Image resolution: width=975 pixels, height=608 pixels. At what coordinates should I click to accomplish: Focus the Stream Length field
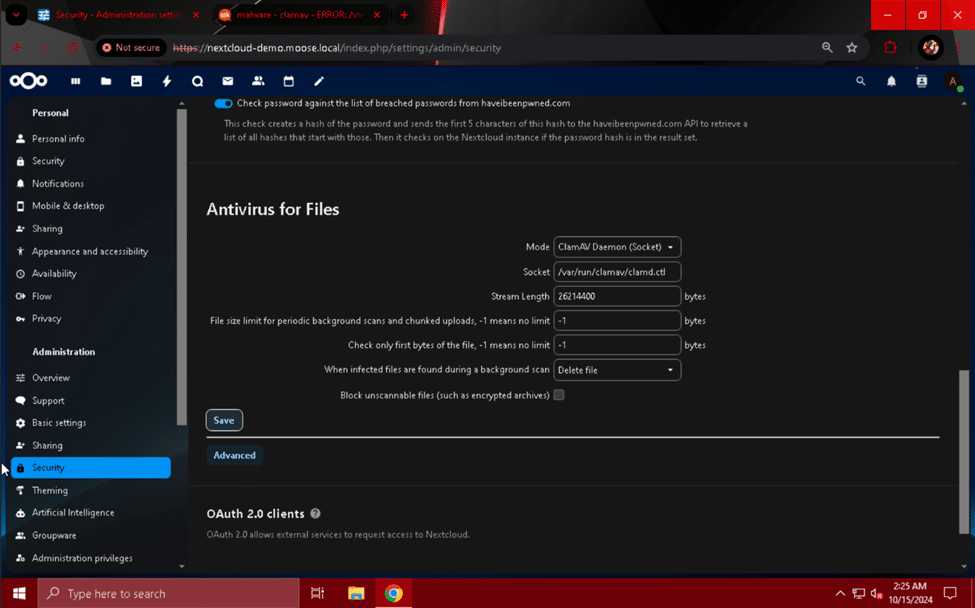(x=617, y=296)
